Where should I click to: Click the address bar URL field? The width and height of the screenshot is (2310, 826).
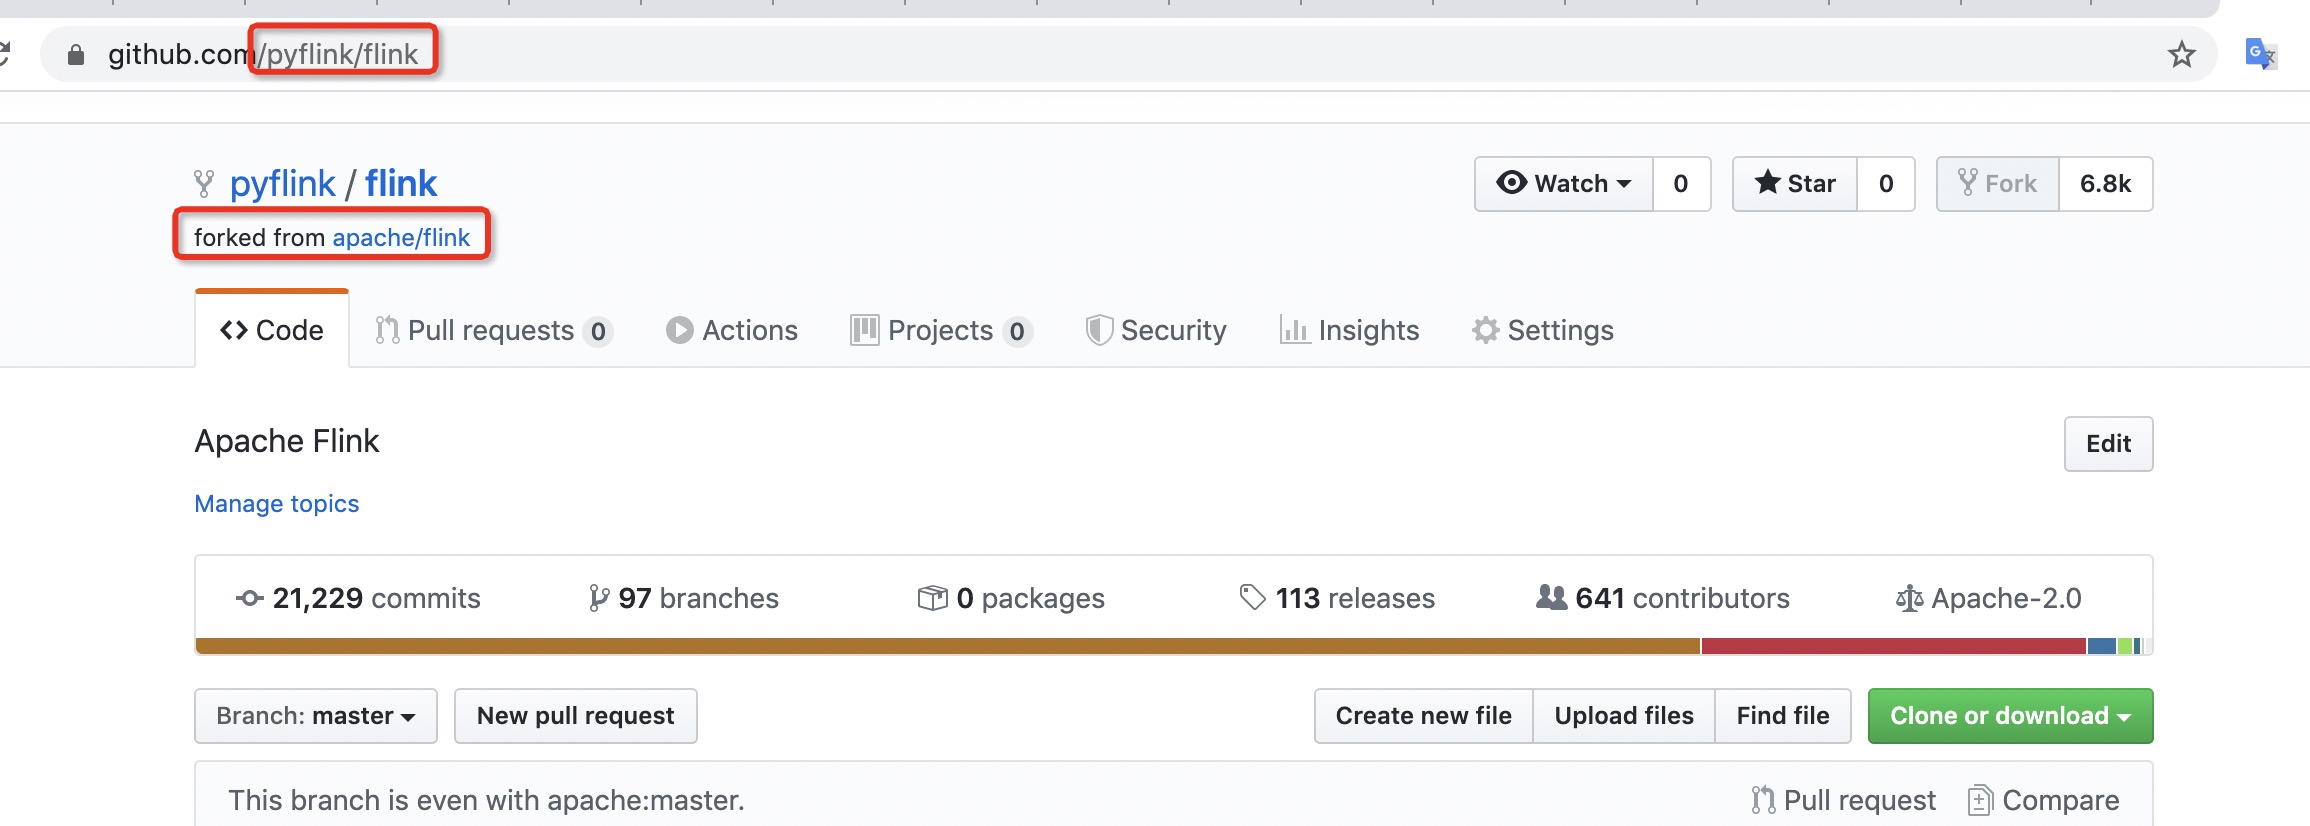pyautogui.click(x=1128, y=54)
